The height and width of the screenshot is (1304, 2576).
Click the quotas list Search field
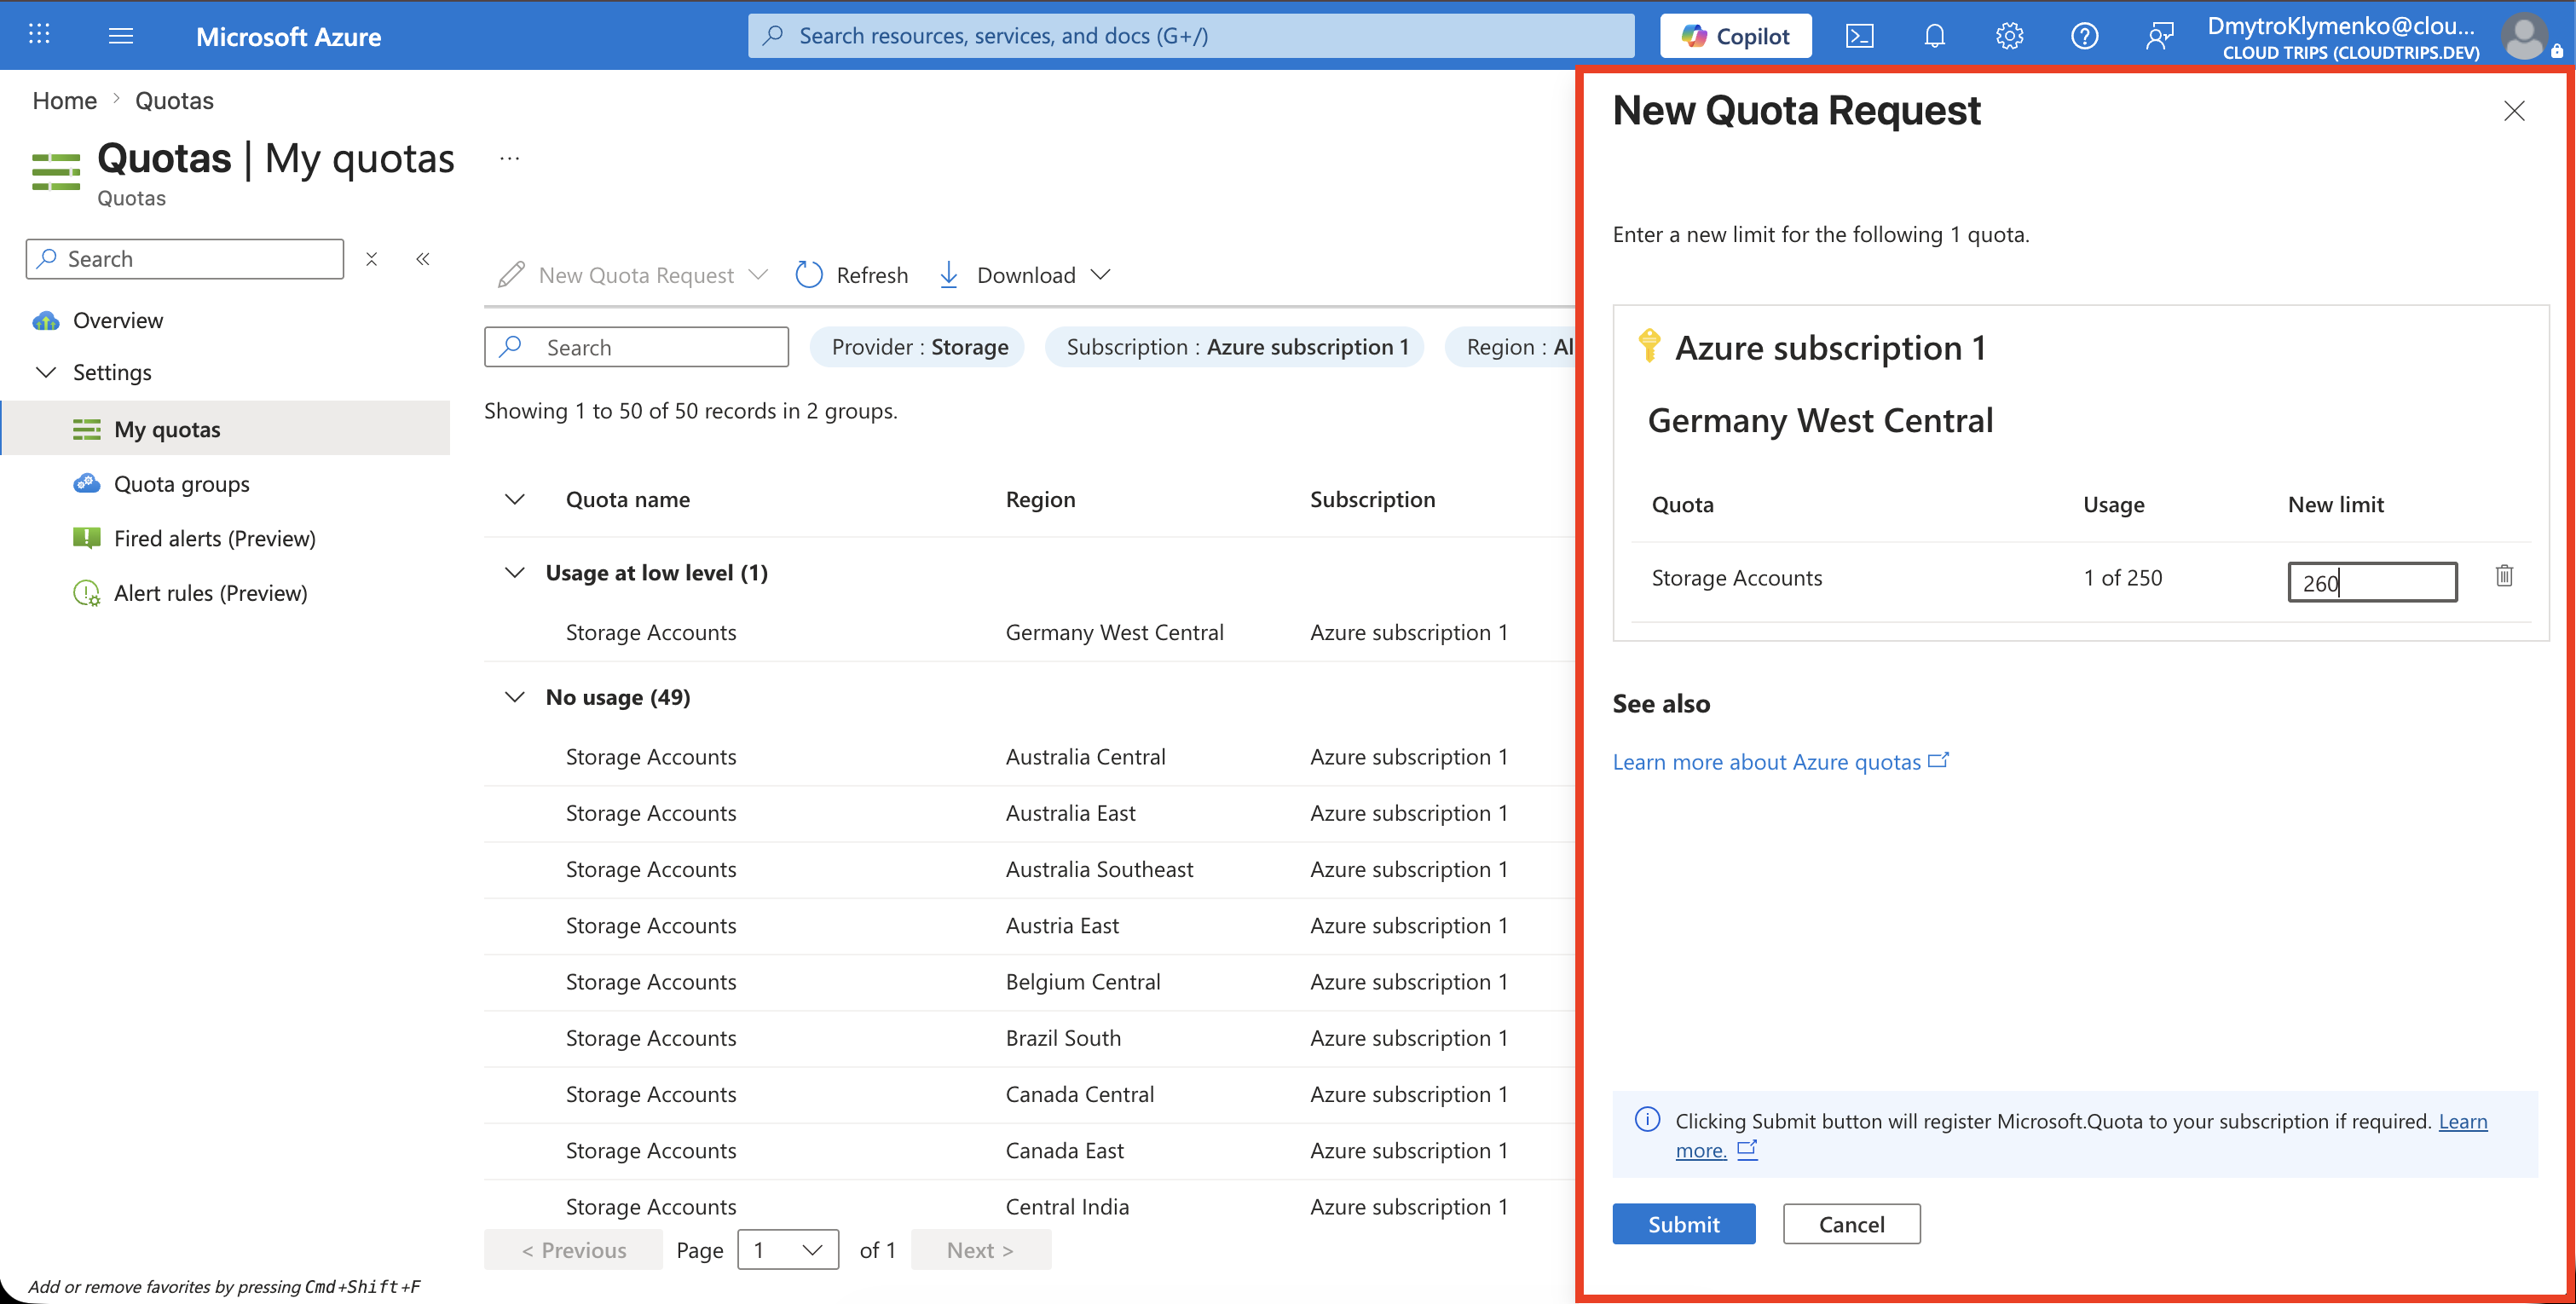pyautogui.click(x=636, y=347)
